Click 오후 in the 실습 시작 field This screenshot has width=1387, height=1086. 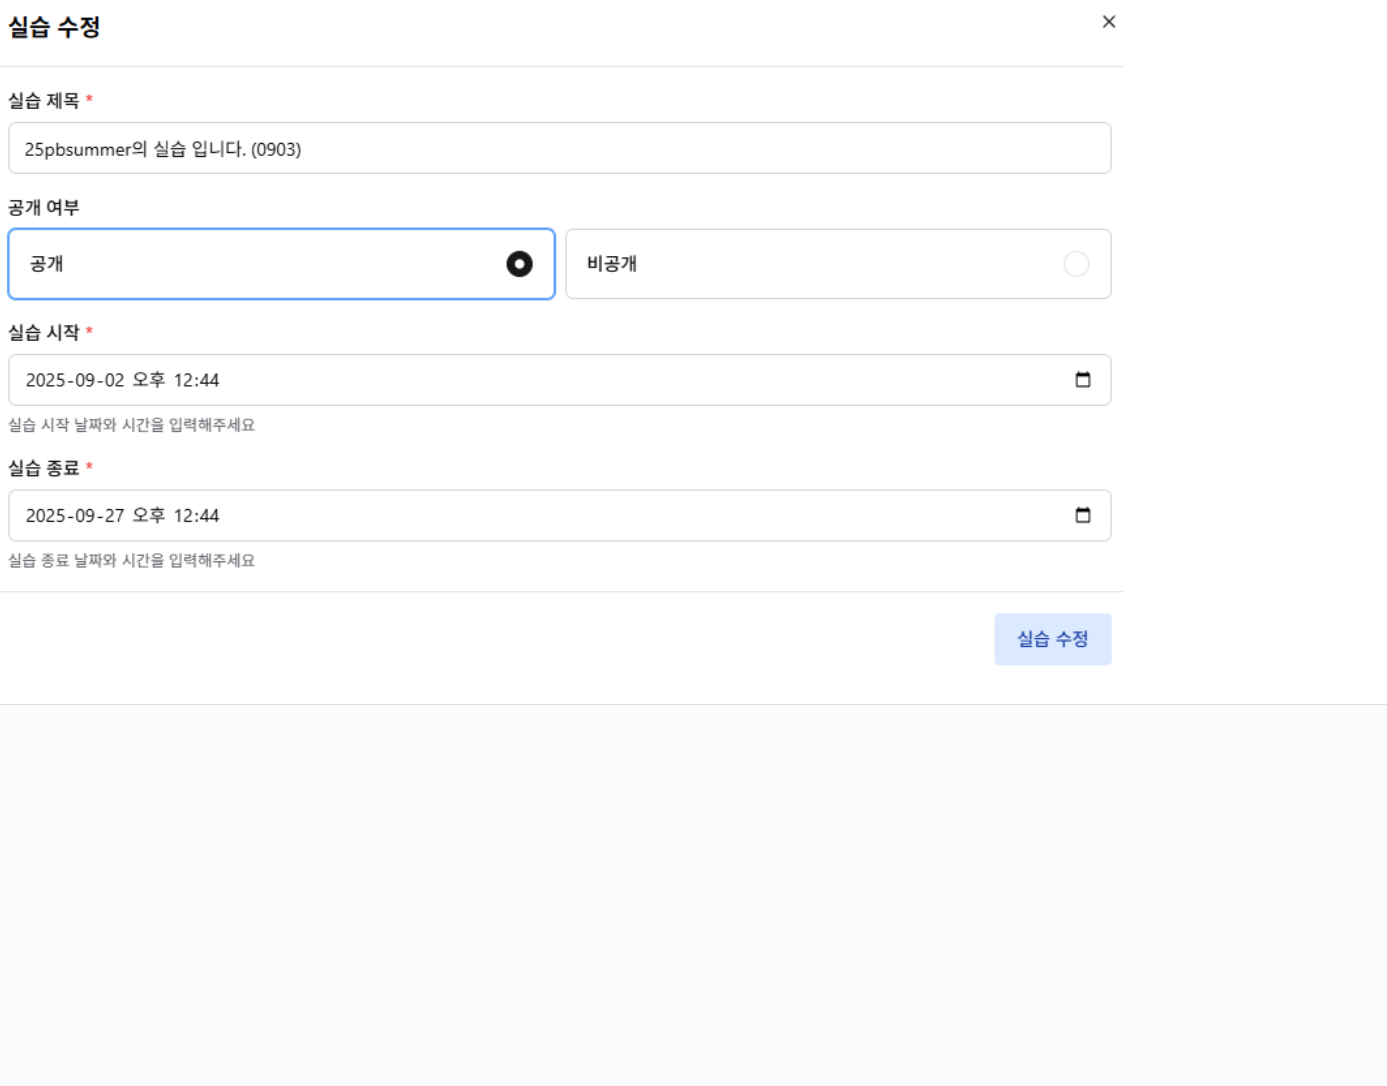[x=148, y=381]
